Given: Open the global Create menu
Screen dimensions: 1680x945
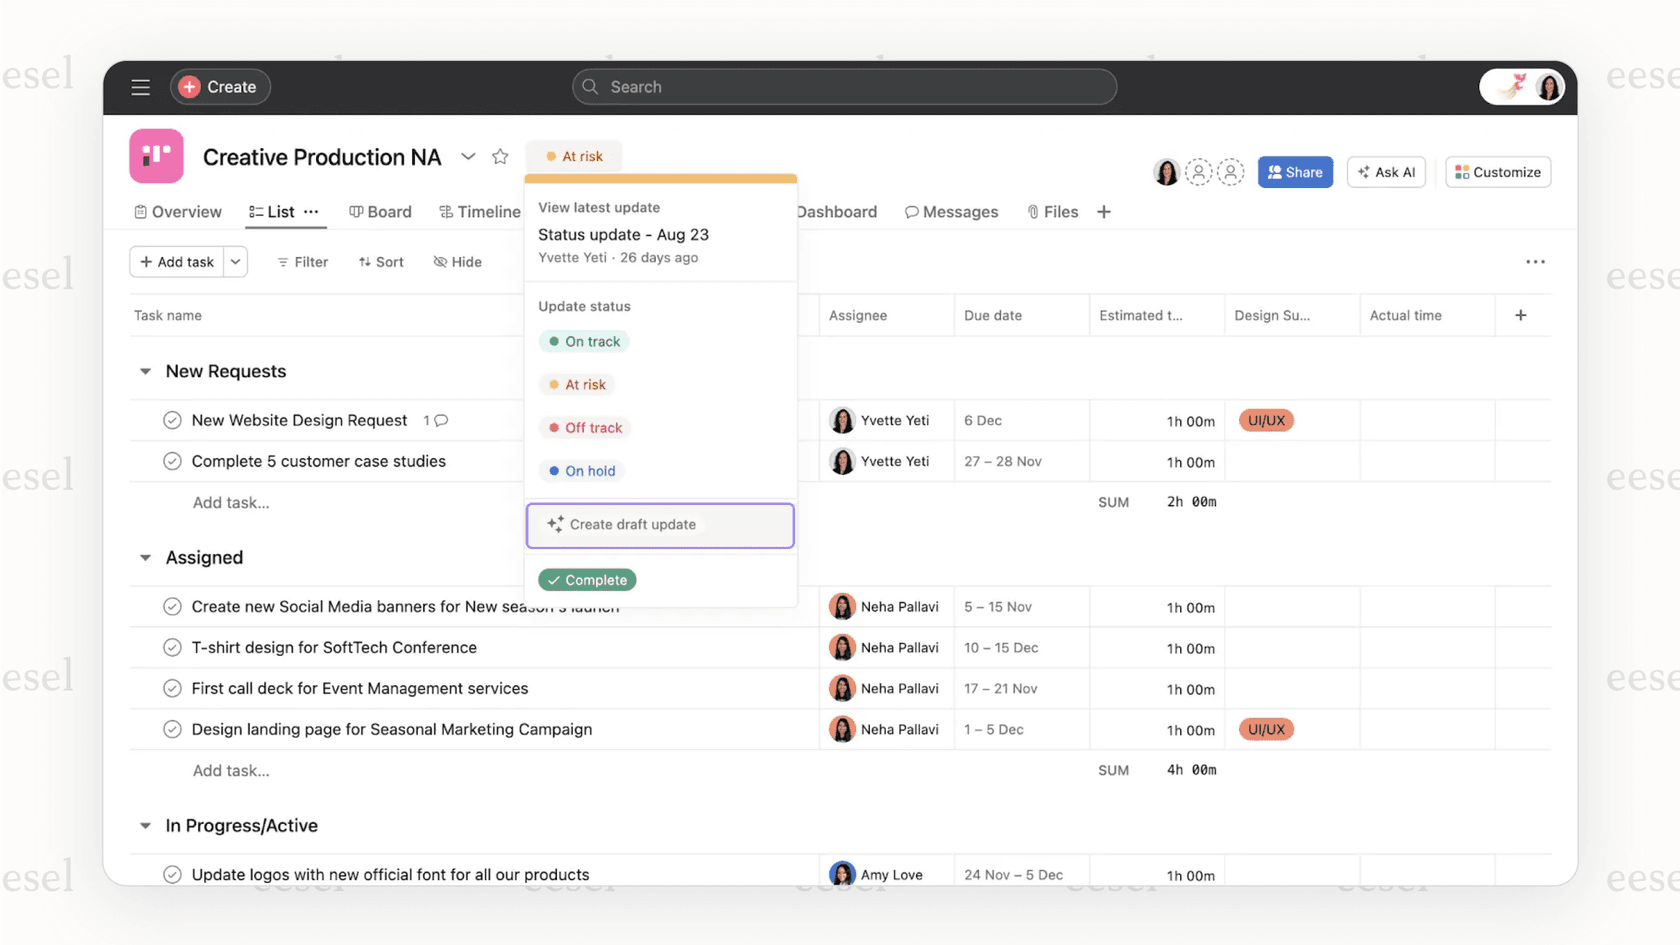Looking at the screenshot, I should 220,87.
